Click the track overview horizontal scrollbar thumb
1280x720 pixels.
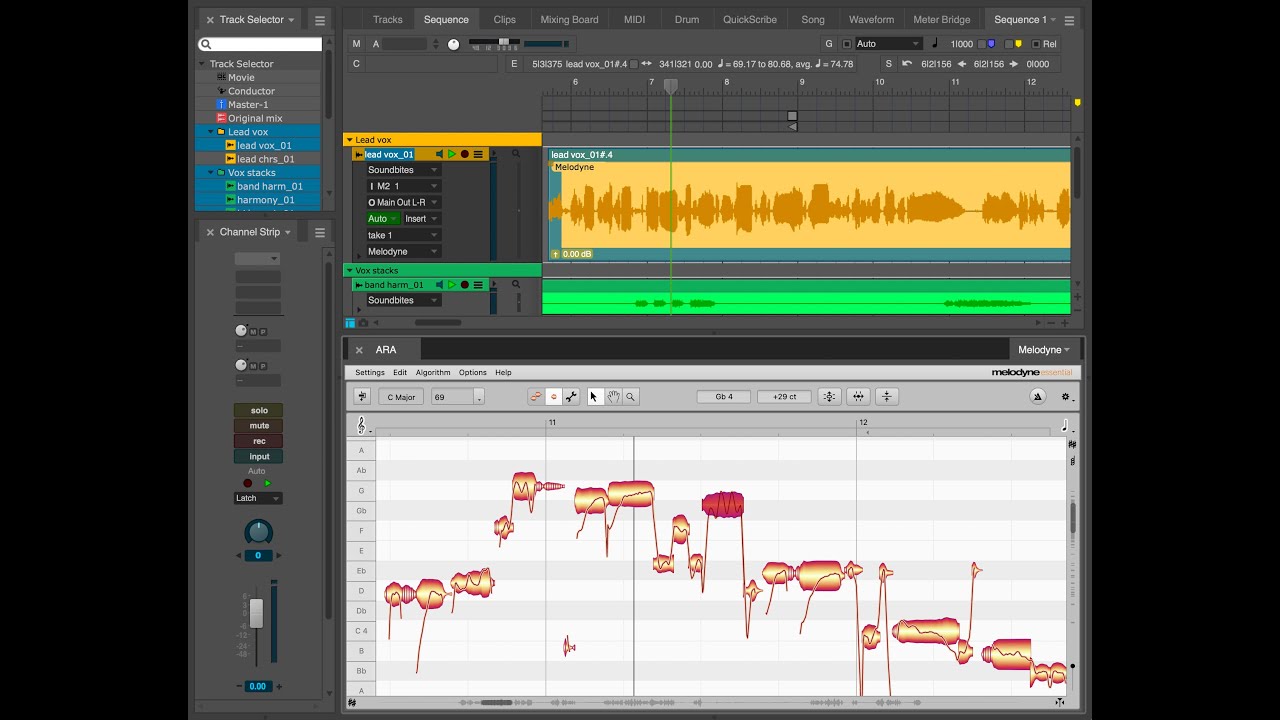438,323
